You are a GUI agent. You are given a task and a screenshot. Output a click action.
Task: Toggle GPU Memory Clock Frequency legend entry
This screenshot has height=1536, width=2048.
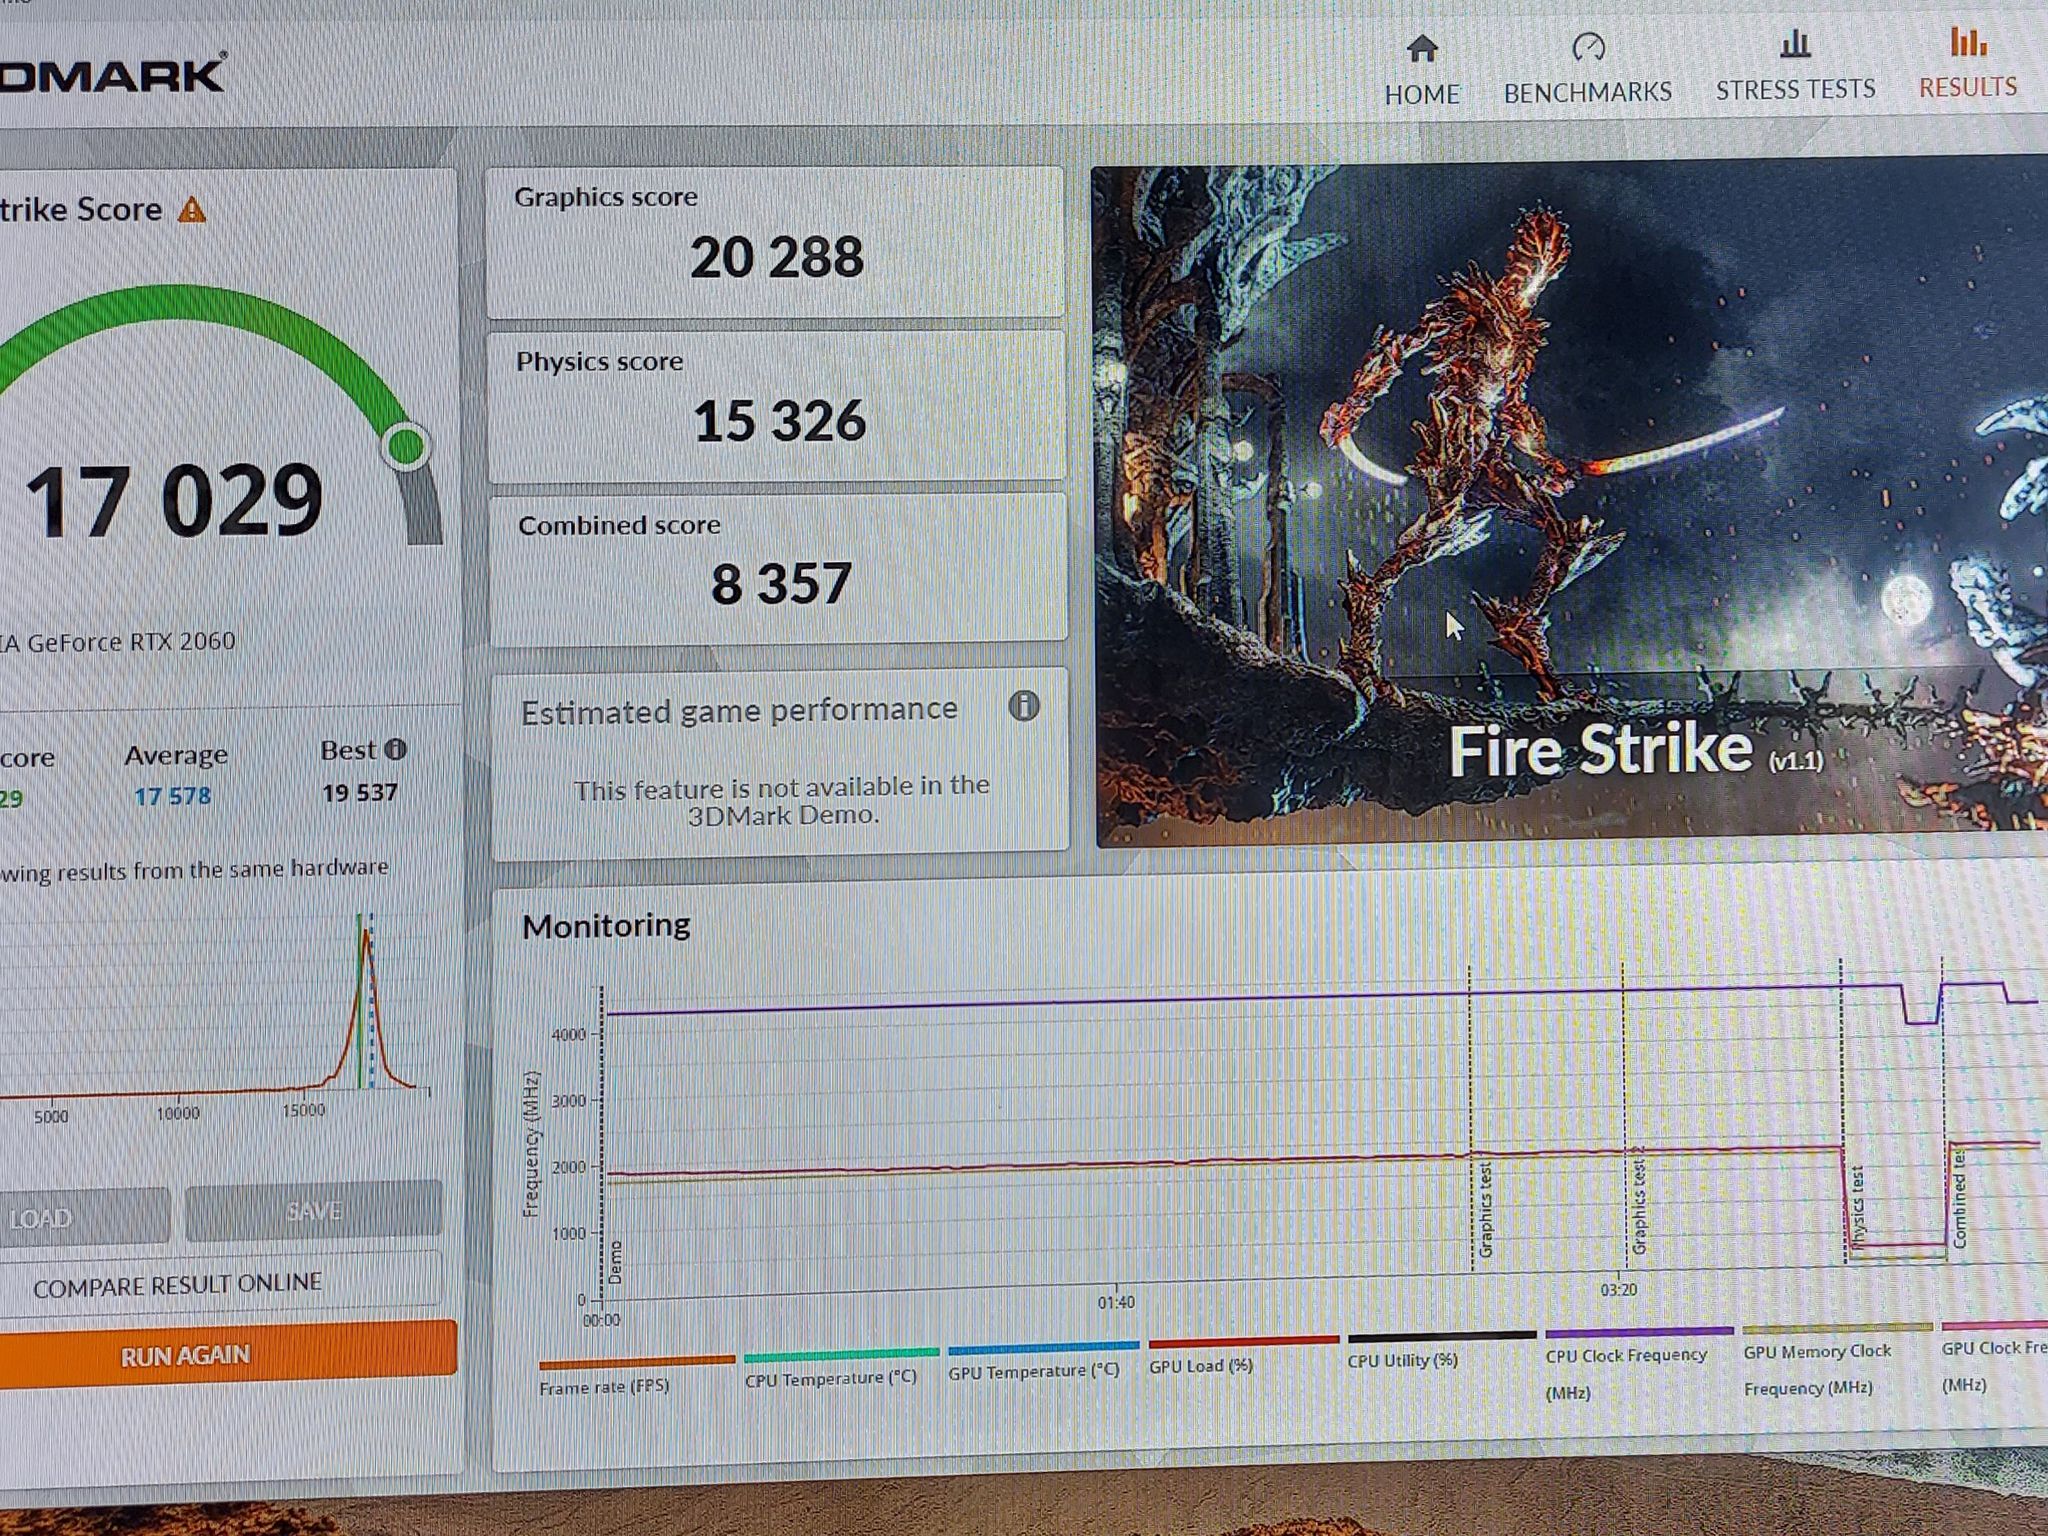1836,1360
